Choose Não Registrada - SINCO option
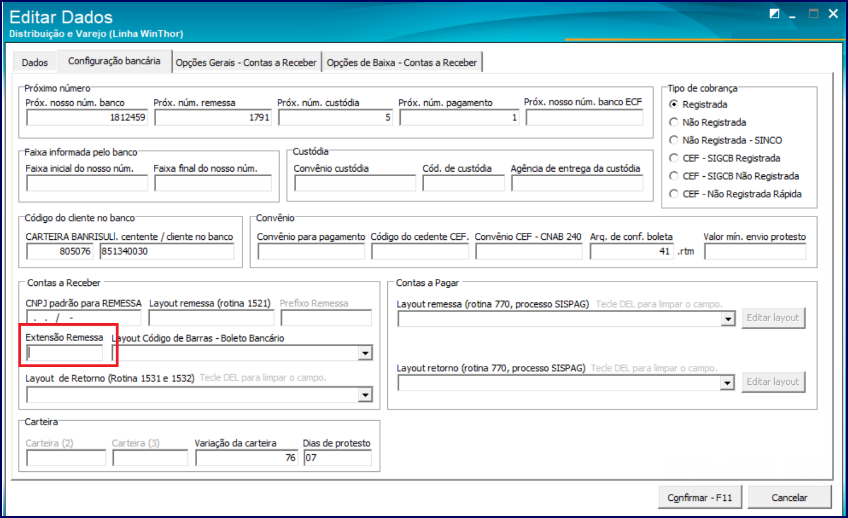848x518 pixels. pos(673,140)
